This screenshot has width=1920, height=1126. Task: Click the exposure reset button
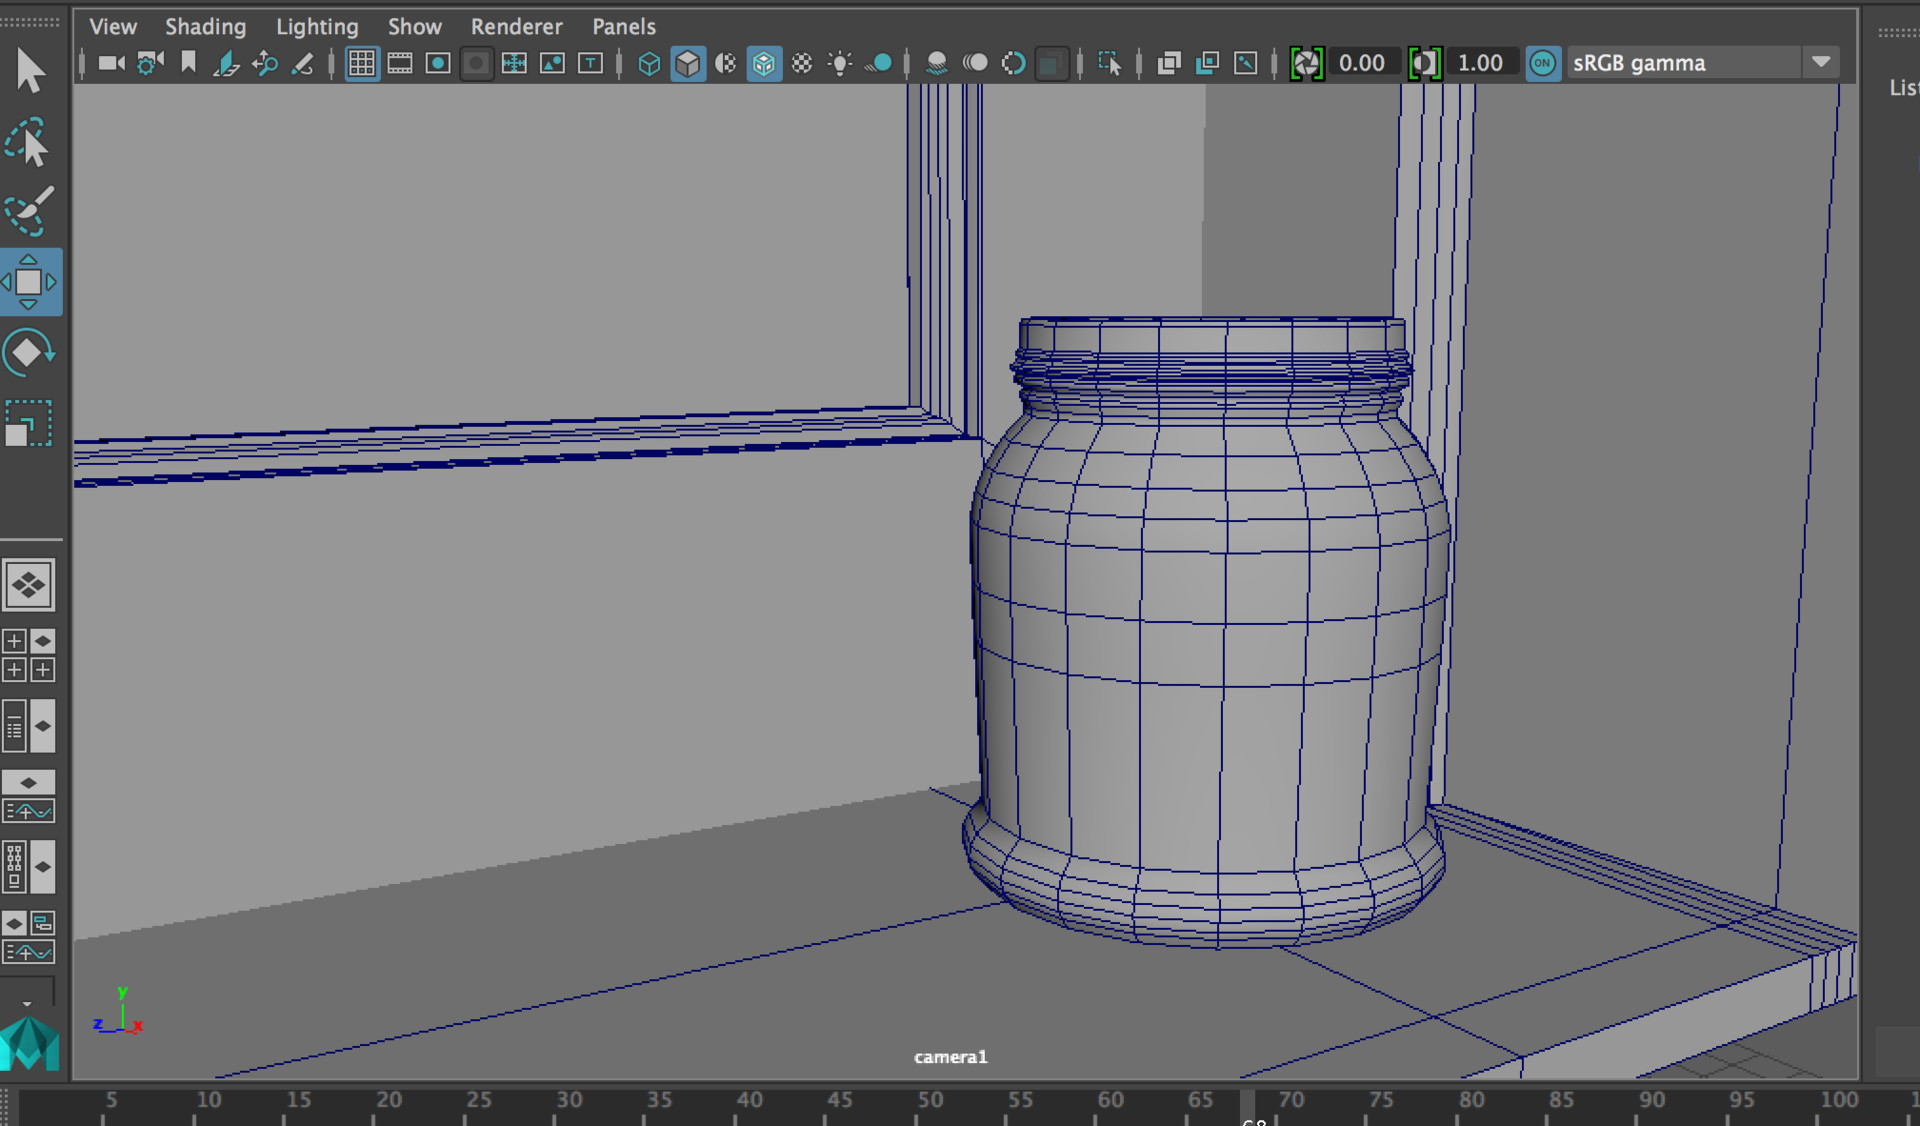pyautogui.click(x=1306, y=63)
